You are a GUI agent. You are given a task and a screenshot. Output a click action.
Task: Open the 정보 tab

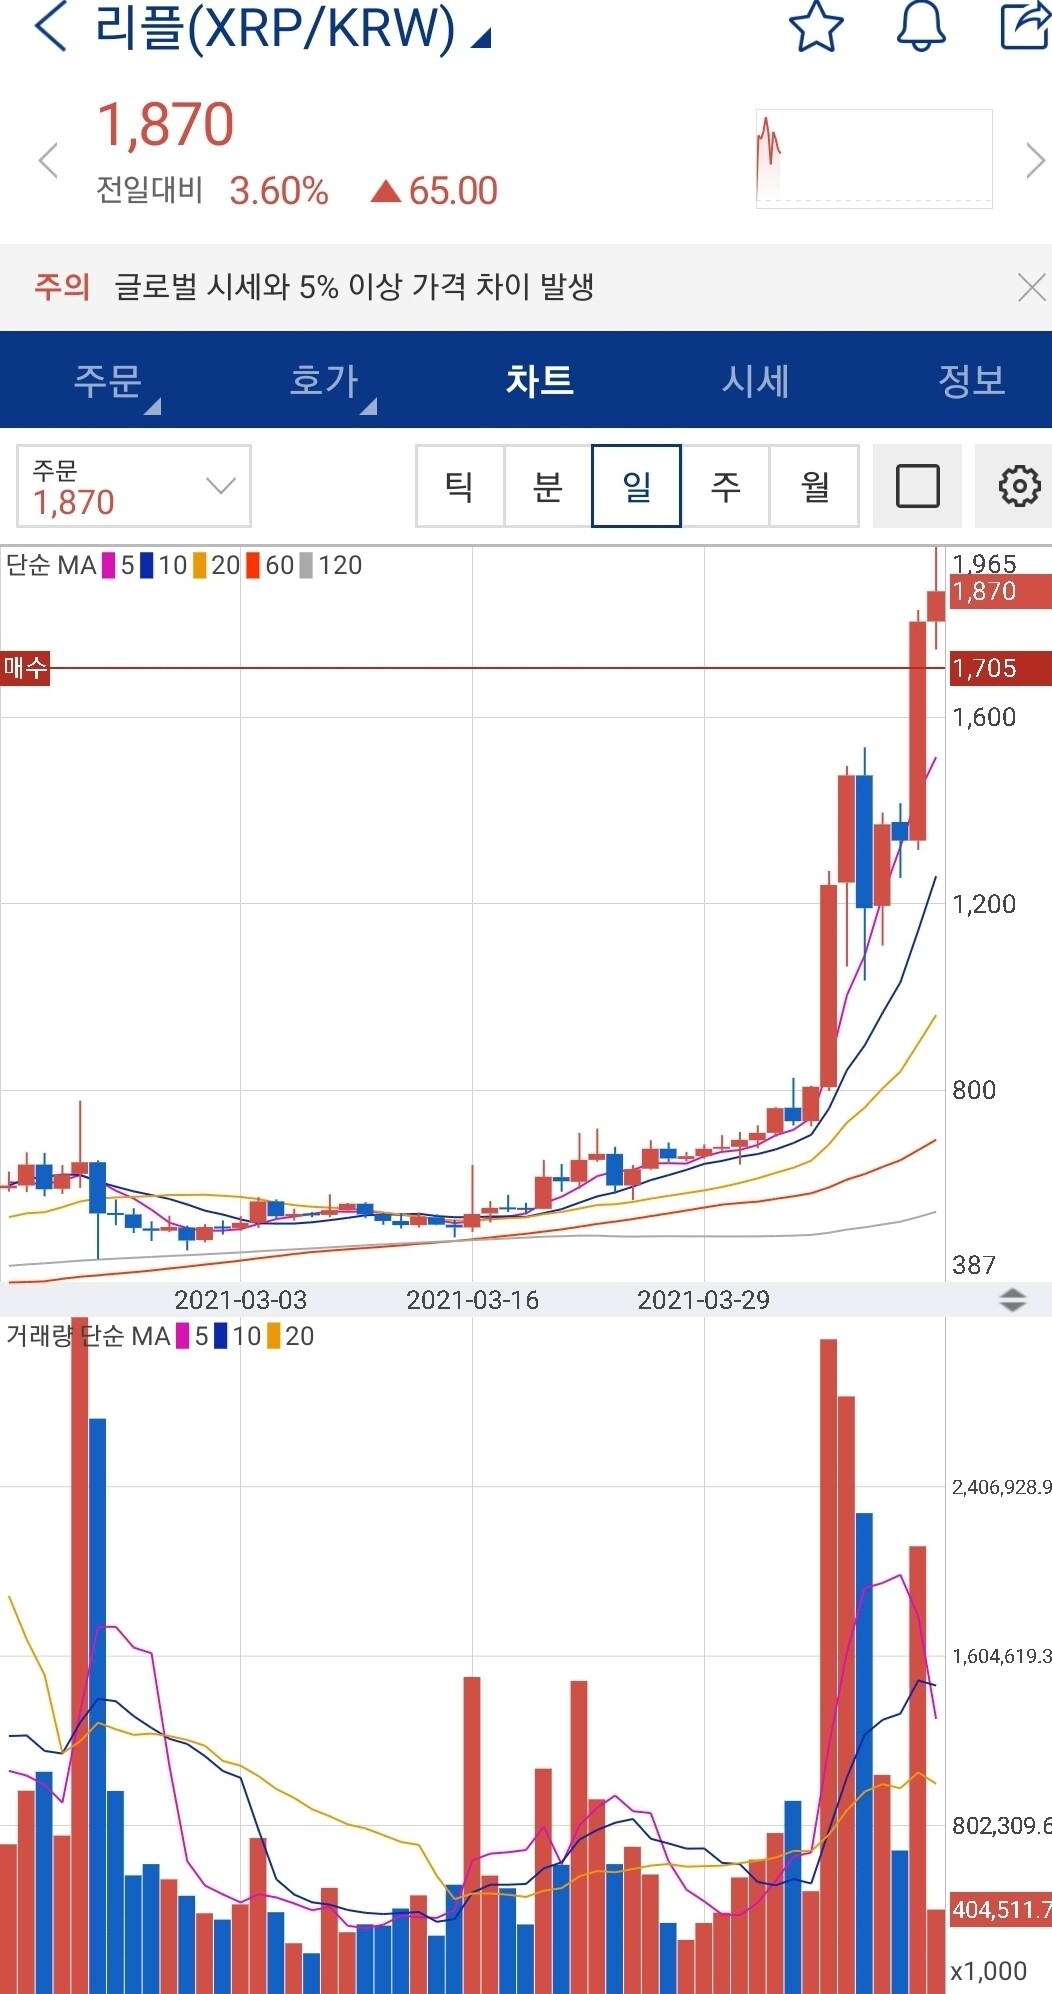coord(970,381)
